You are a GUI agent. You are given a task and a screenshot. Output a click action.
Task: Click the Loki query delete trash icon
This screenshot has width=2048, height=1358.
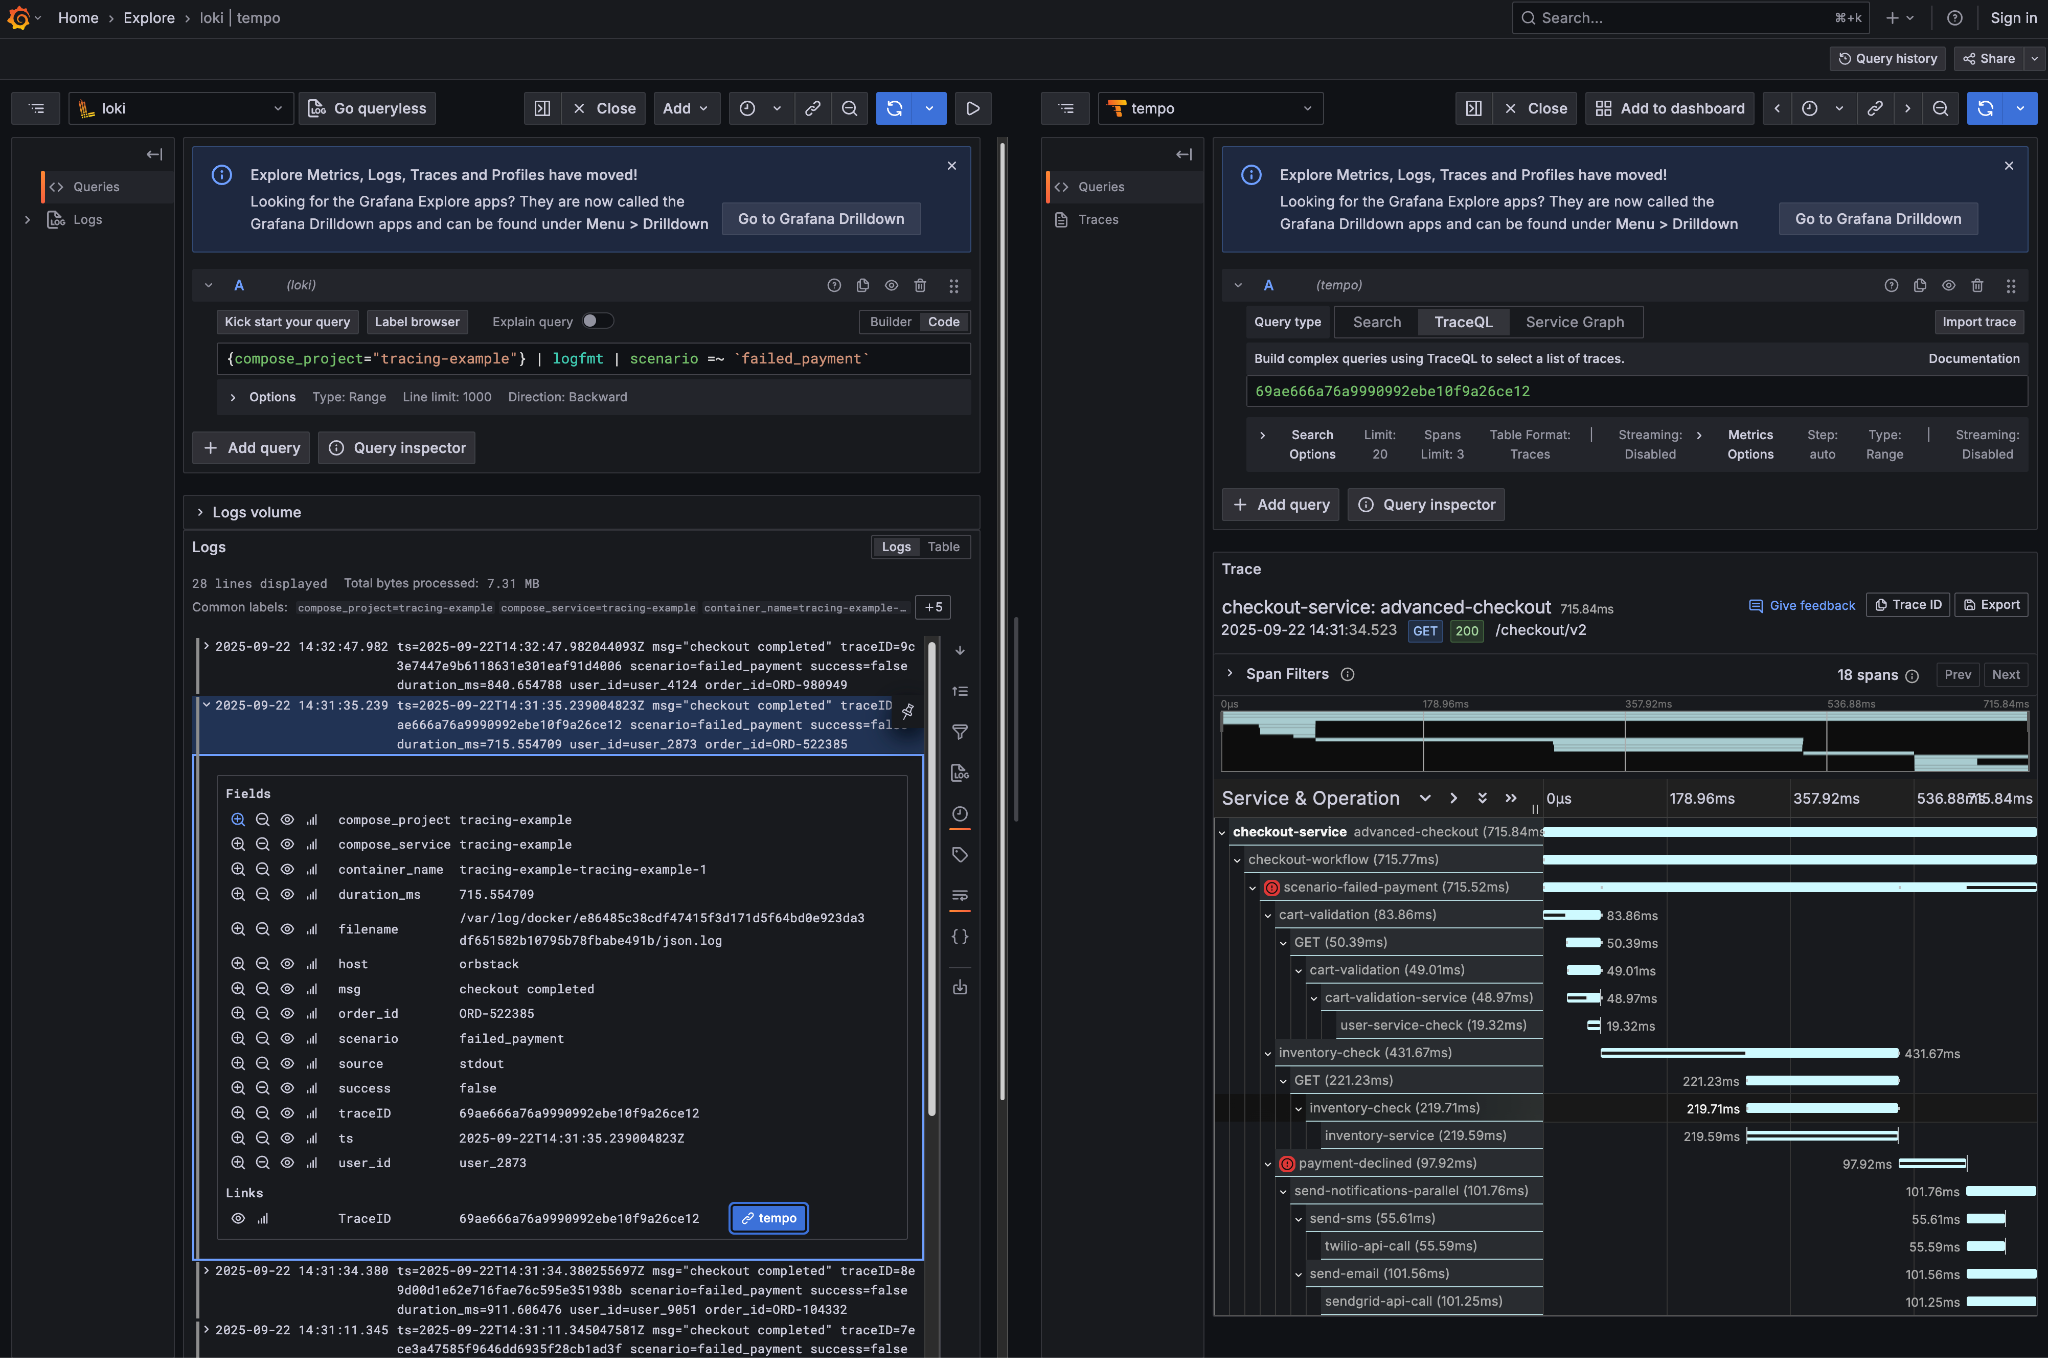920,286
